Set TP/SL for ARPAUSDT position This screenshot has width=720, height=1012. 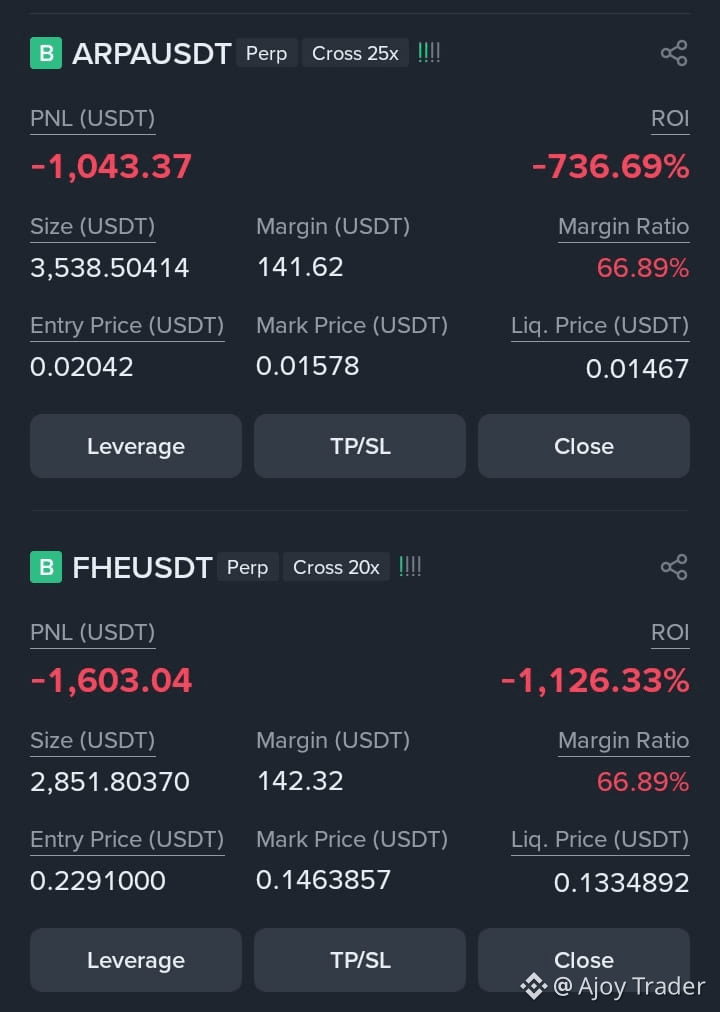(360, 446)
